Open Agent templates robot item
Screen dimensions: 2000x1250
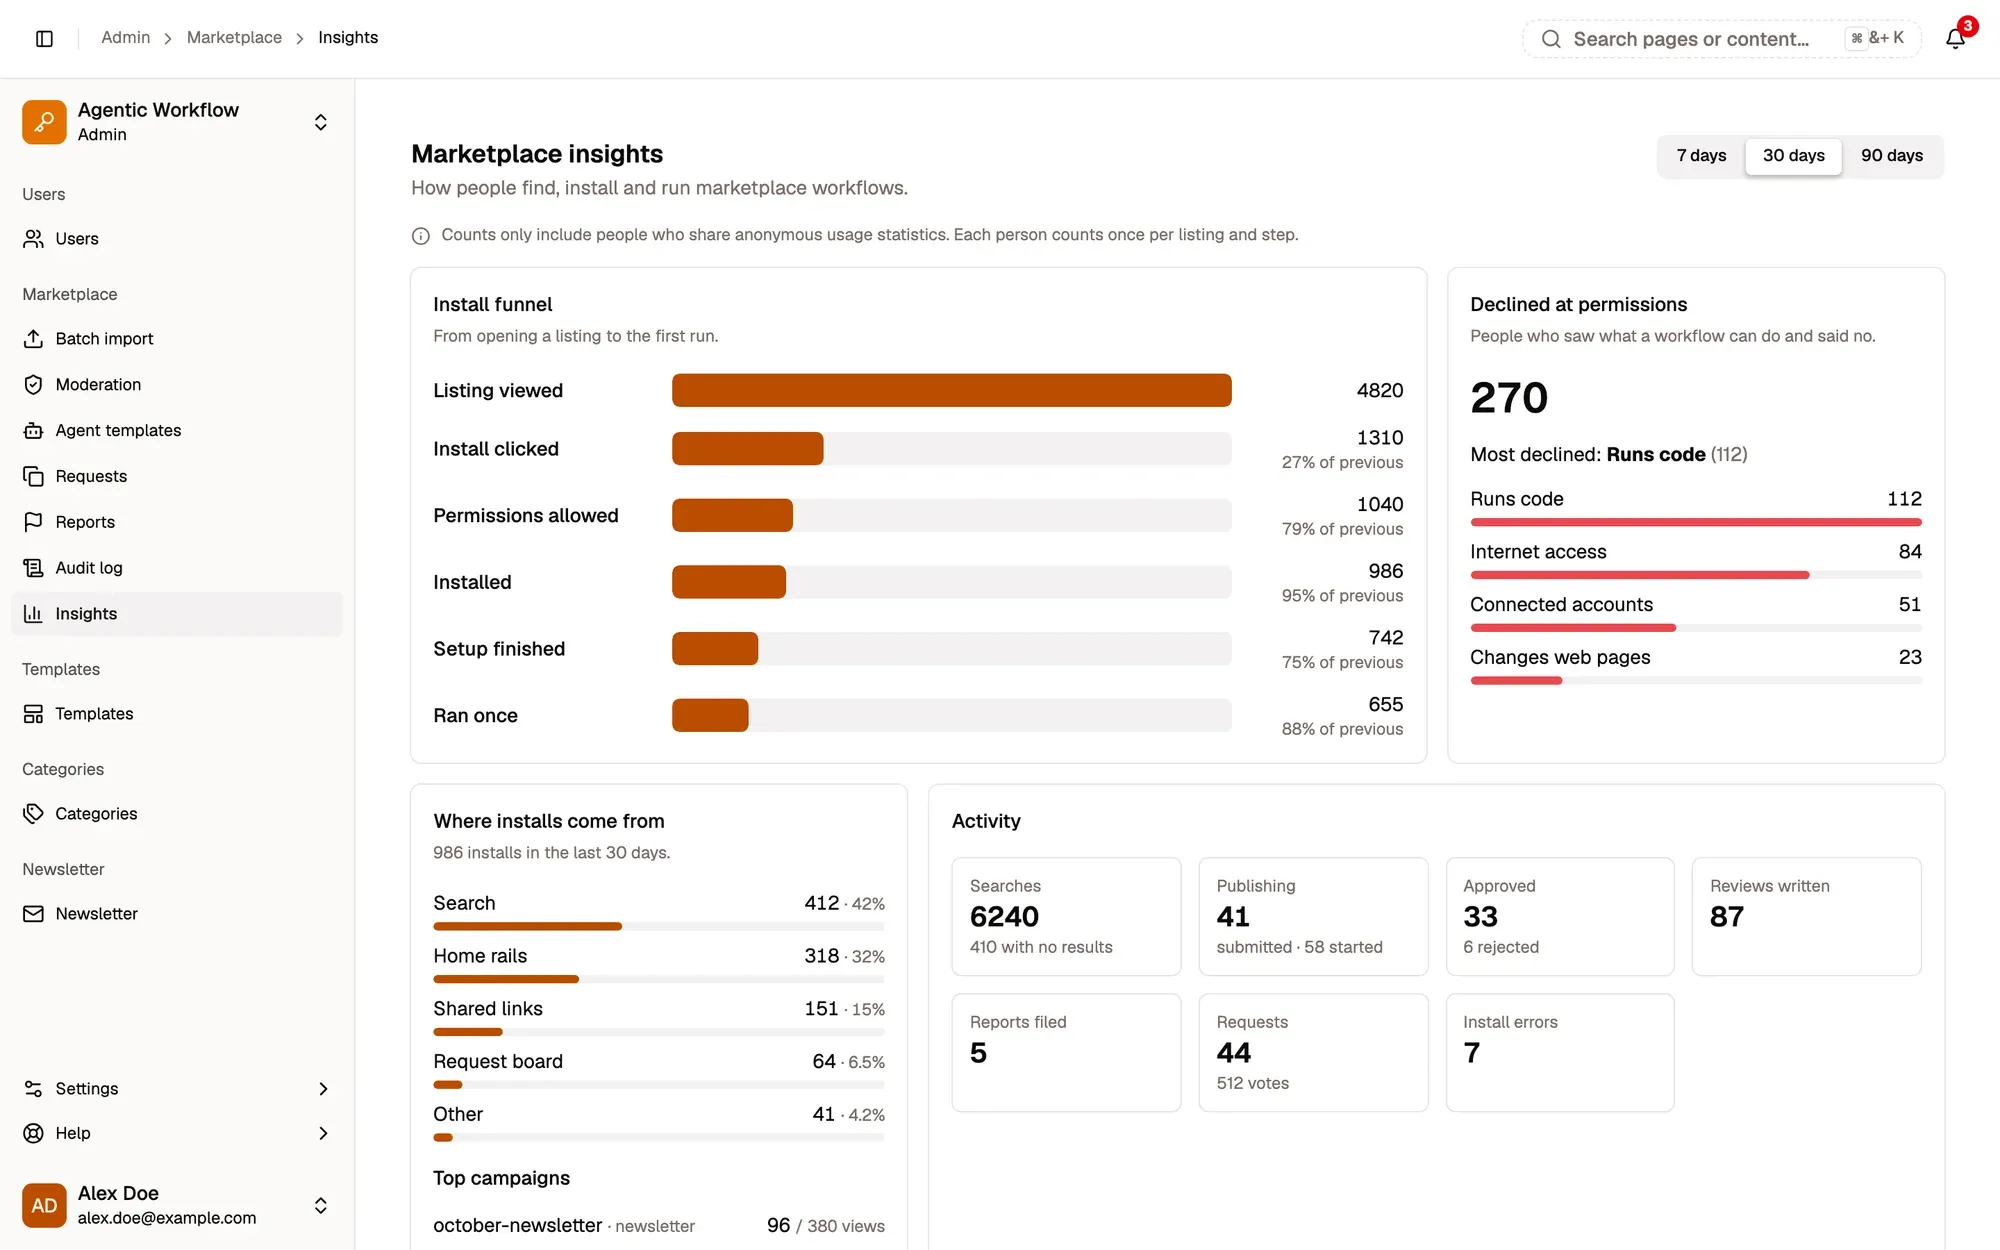(177, 431)
